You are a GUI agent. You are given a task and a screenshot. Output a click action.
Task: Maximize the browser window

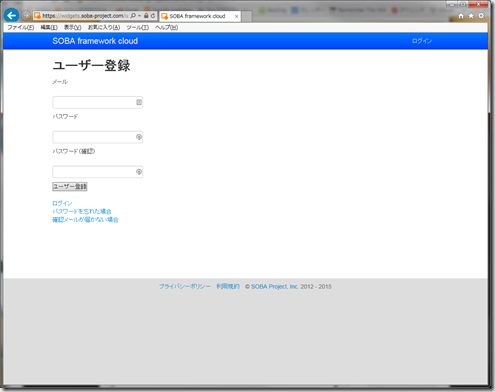tap(463, 4)
